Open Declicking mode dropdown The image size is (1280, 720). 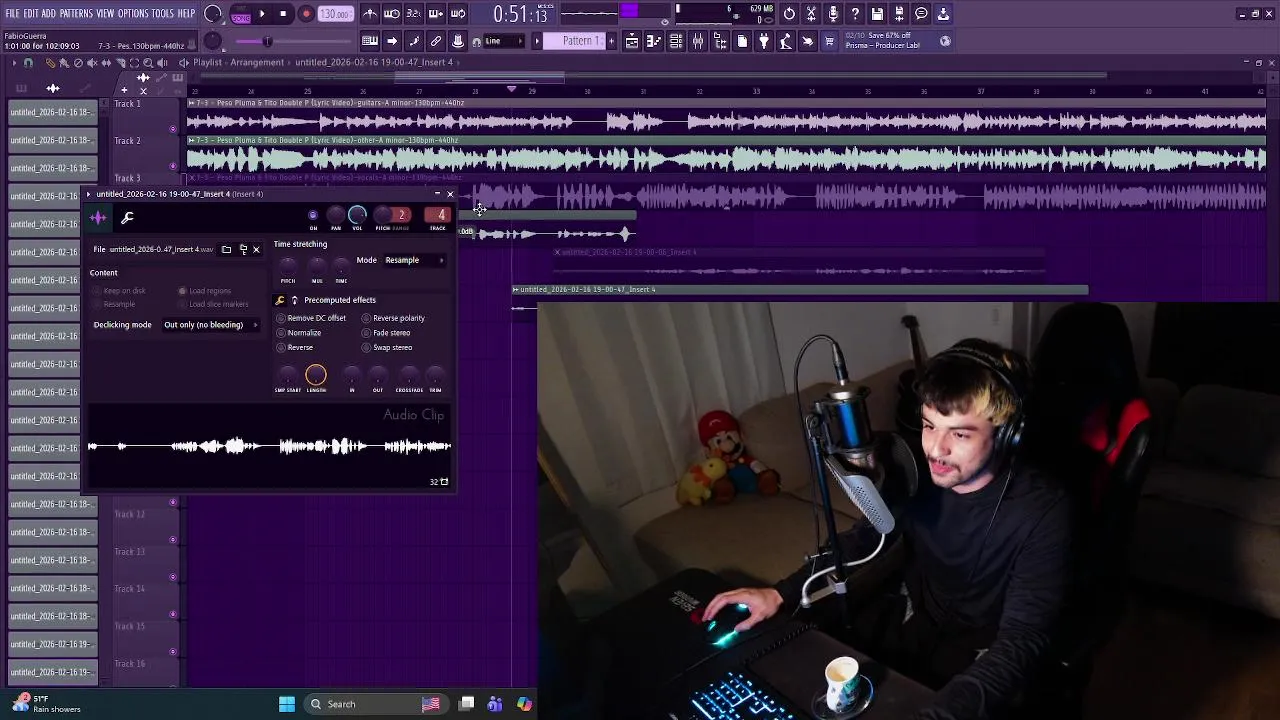click(x=211, y=325)
